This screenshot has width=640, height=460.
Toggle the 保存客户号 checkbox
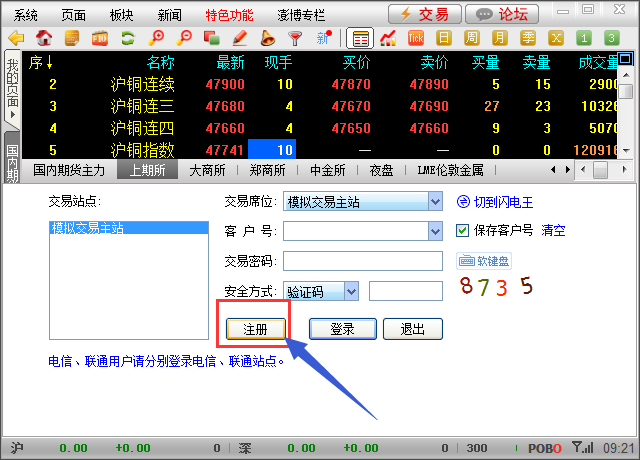pyautogui.click(x=462, y=231)
